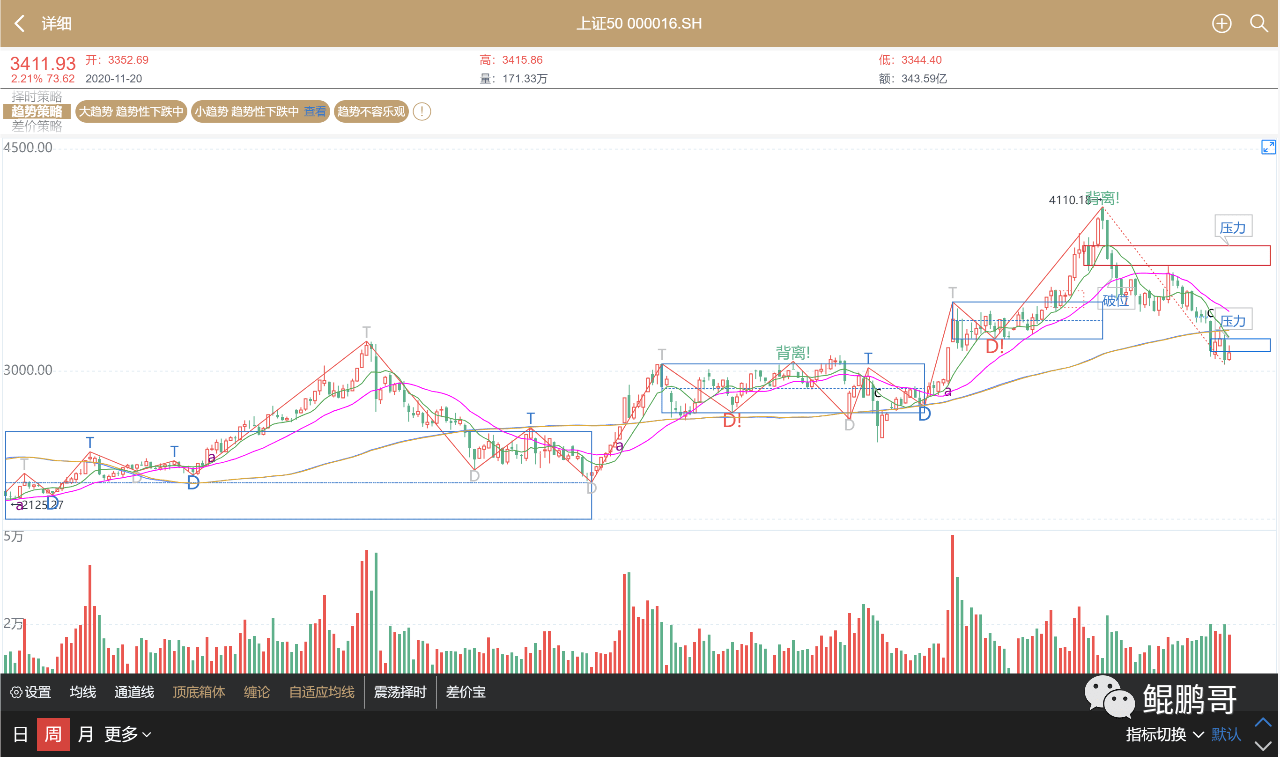Toggle the 缠论 overlay

coord(257,692)
